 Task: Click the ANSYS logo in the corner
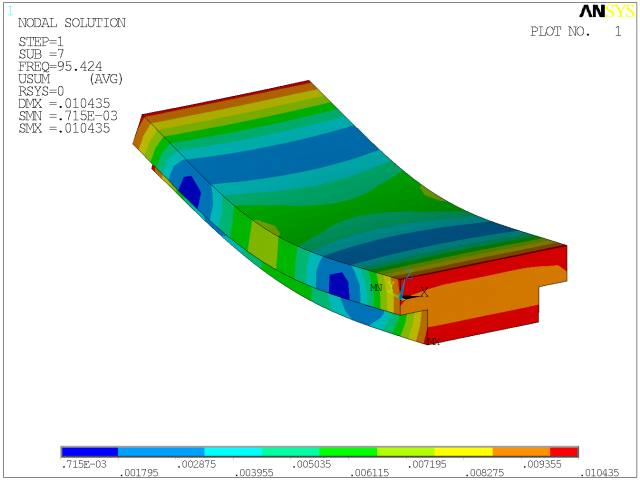(x=604, y=12)
